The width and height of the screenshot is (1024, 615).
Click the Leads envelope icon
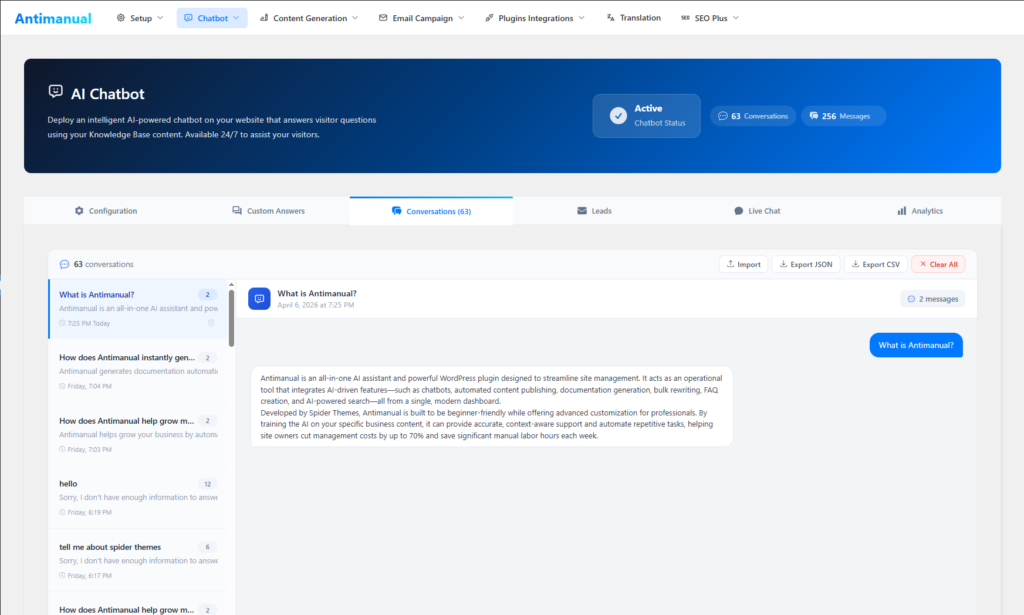582,211
